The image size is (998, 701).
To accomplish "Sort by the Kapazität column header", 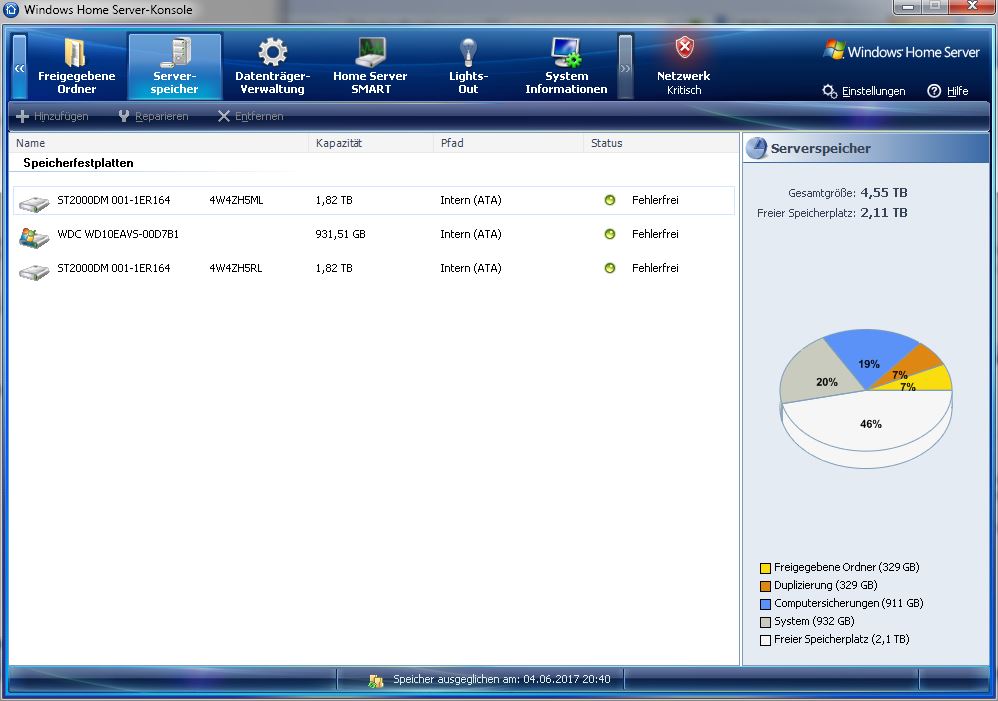I will 371,143.
